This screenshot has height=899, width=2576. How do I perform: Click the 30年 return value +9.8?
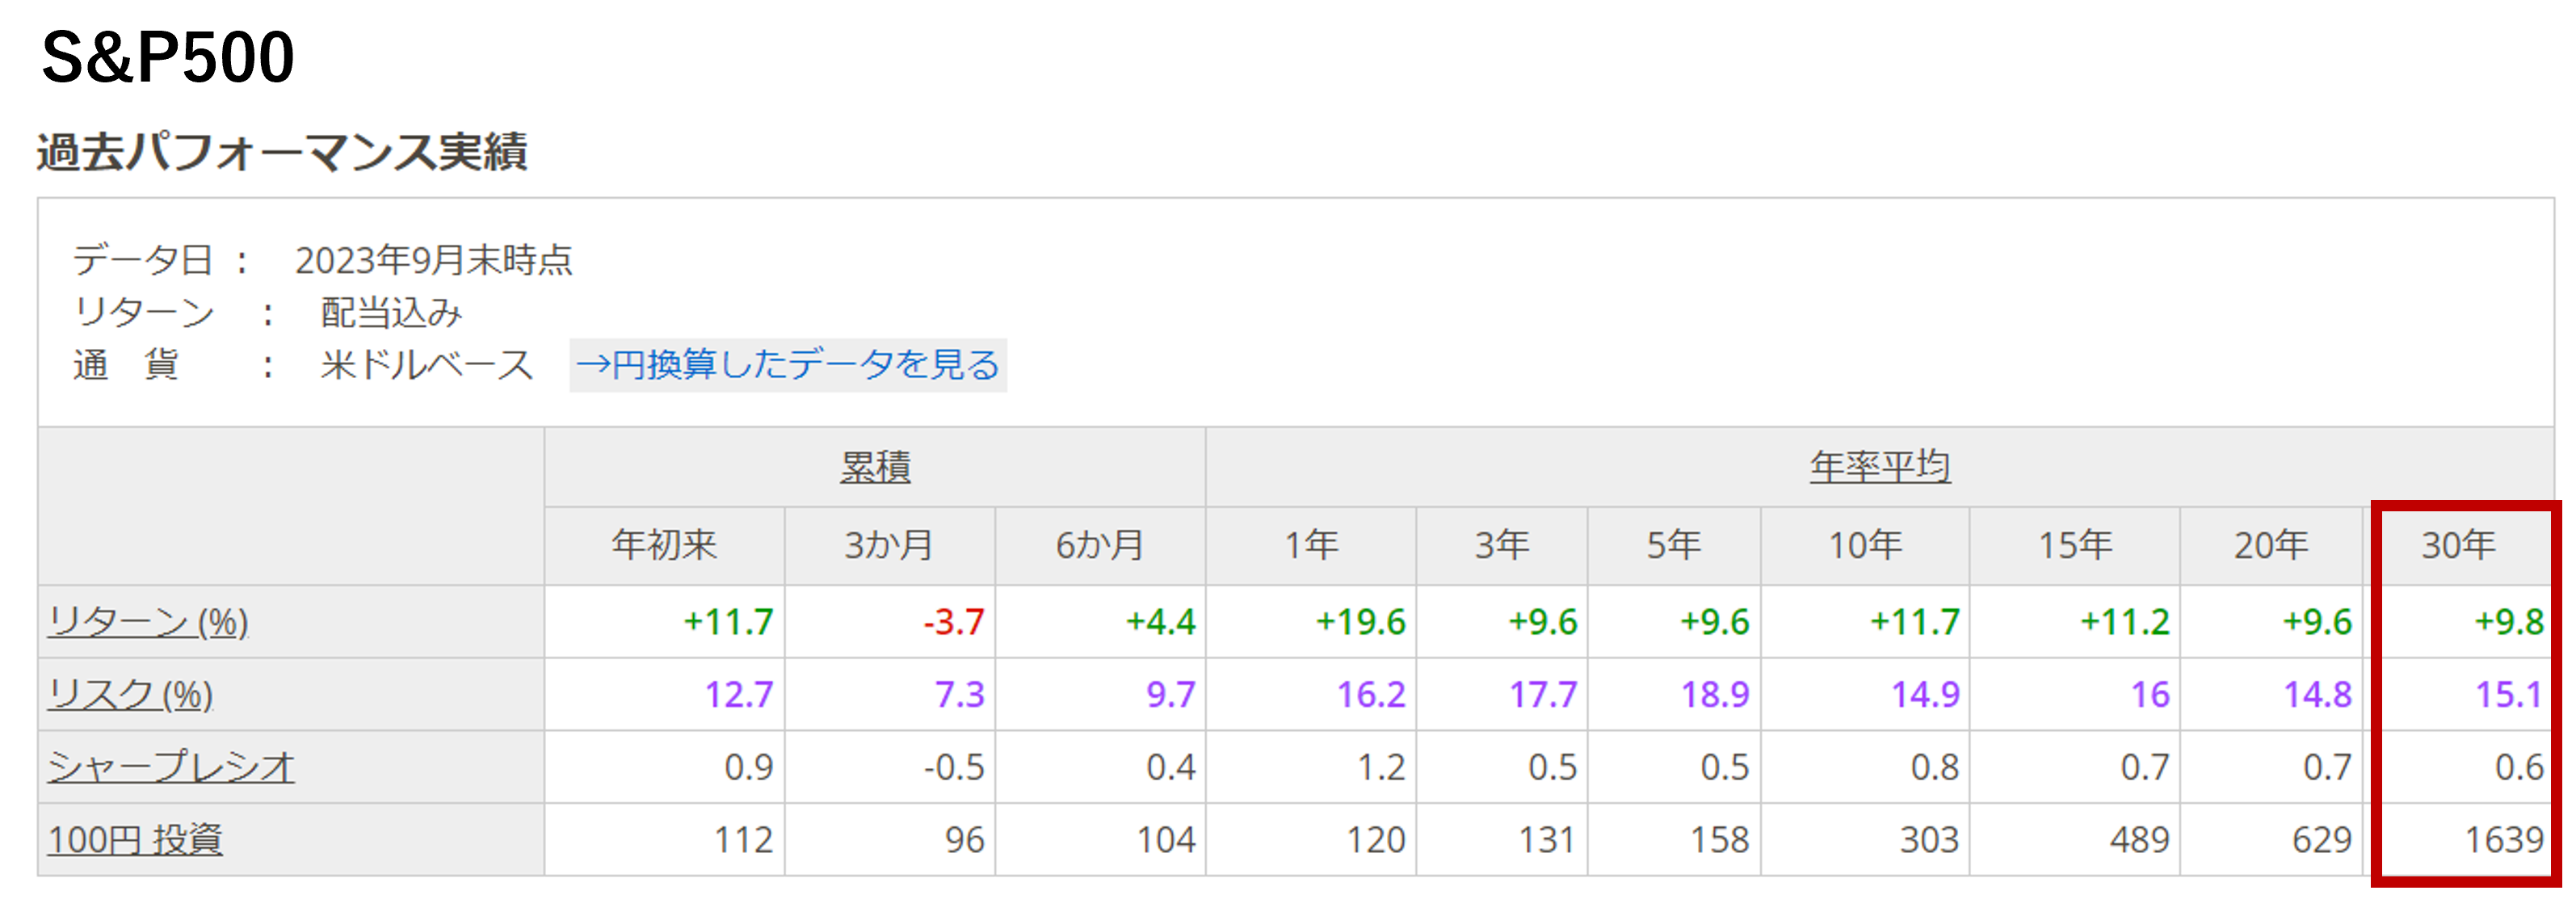2508,622
